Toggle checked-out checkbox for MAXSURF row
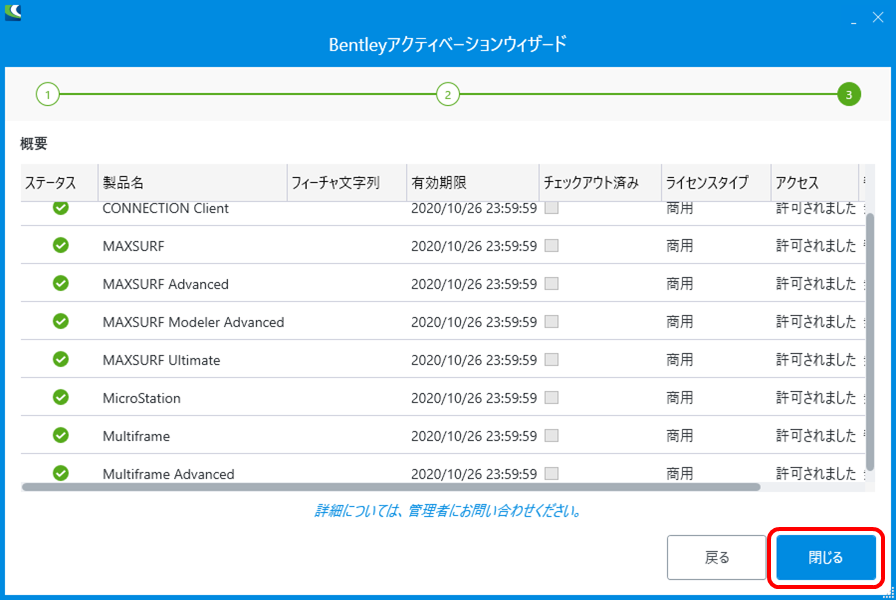Image resolution: width=896 pixels, height=600 pixels. 551,246
